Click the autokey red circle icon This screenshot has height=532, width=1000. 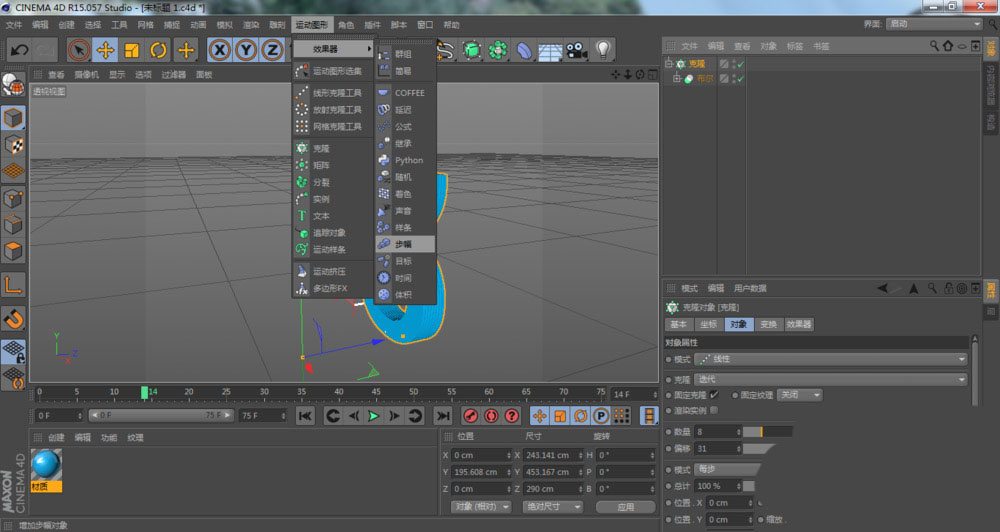pos(491,416)
